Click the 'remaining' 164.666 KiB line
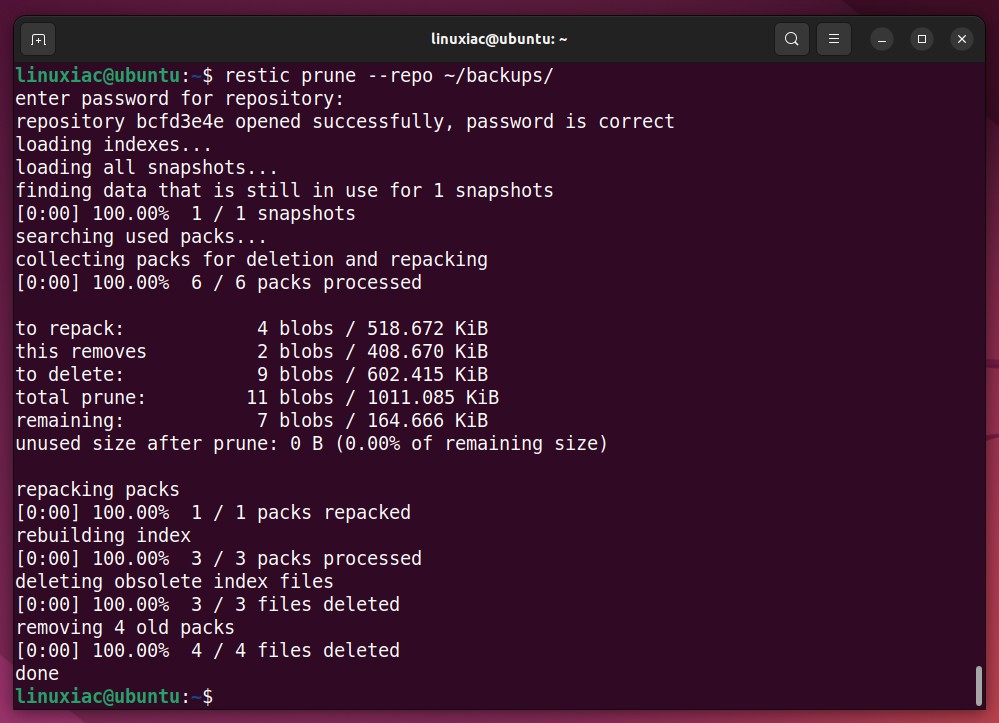The width and height of the screenshot is (999, 723). pyautogui.click(x=252, y=420)
